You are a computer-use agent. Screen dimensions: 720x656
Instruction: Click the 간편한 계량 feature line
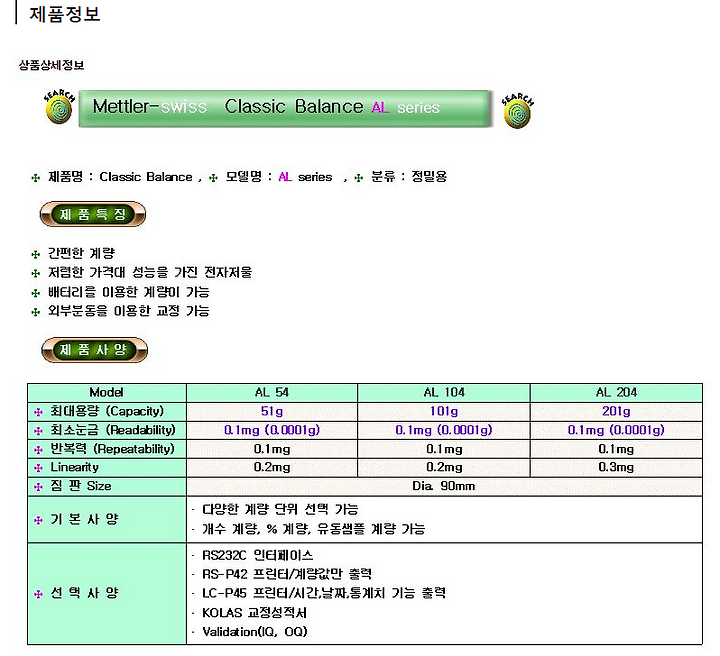81,253
